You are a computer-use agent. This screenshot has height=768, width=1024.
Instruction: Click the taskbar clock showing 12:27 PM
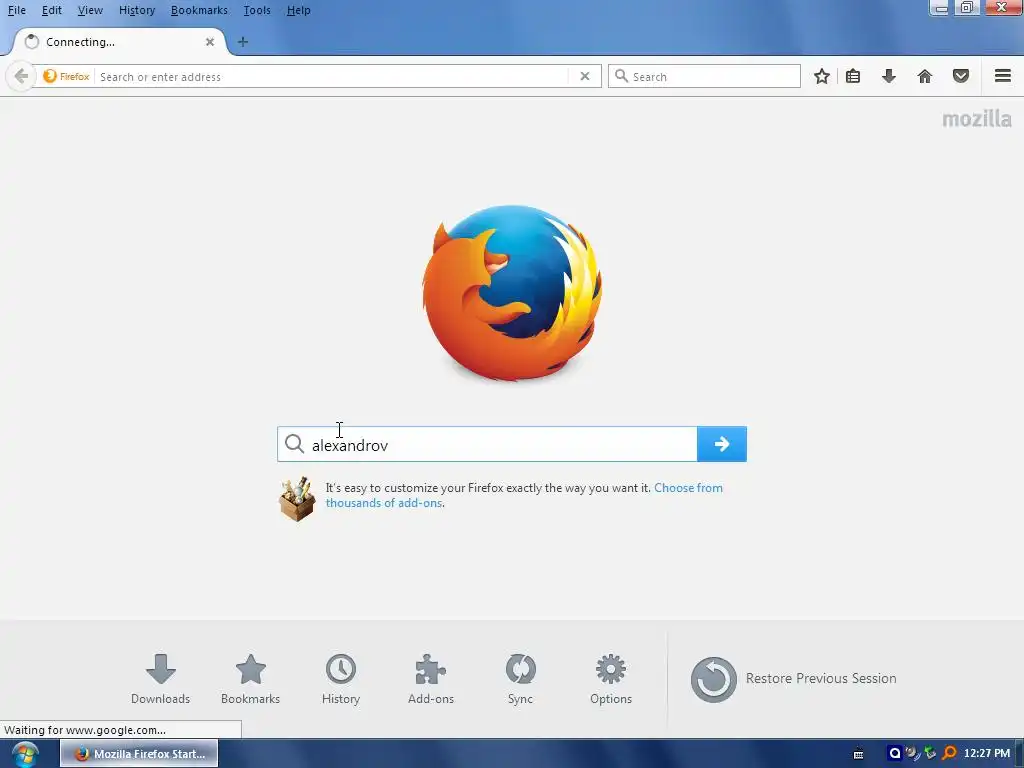coord(987,754)
